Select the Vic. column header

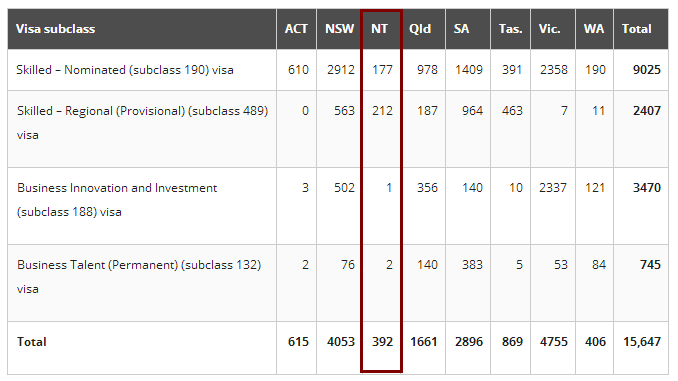tap(550, 29)
